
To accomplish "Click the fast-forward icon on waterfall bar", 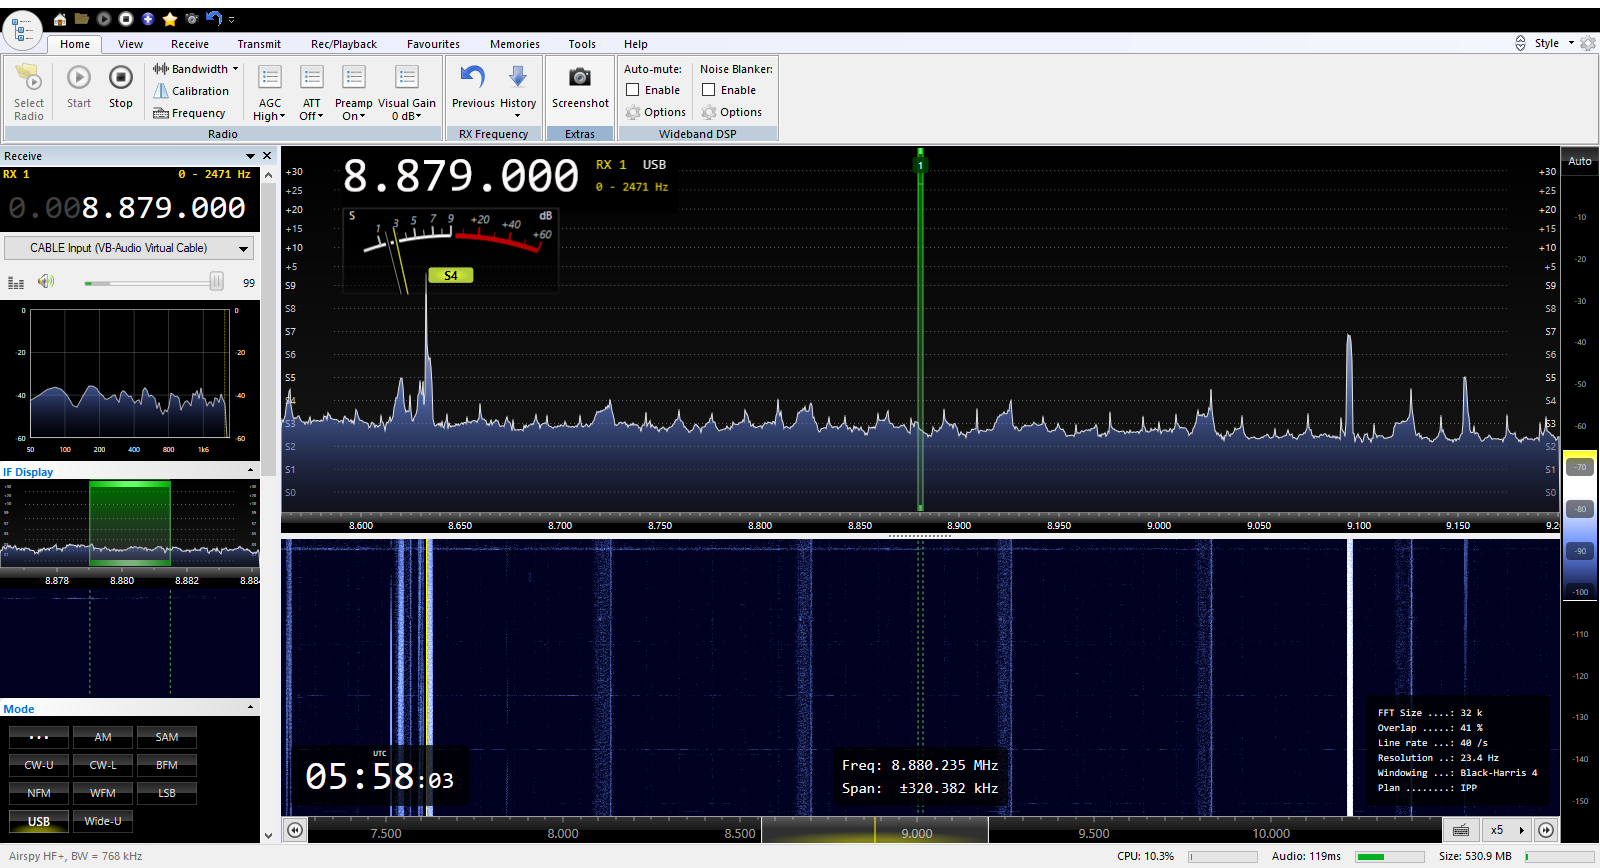I will (1546, 830).
